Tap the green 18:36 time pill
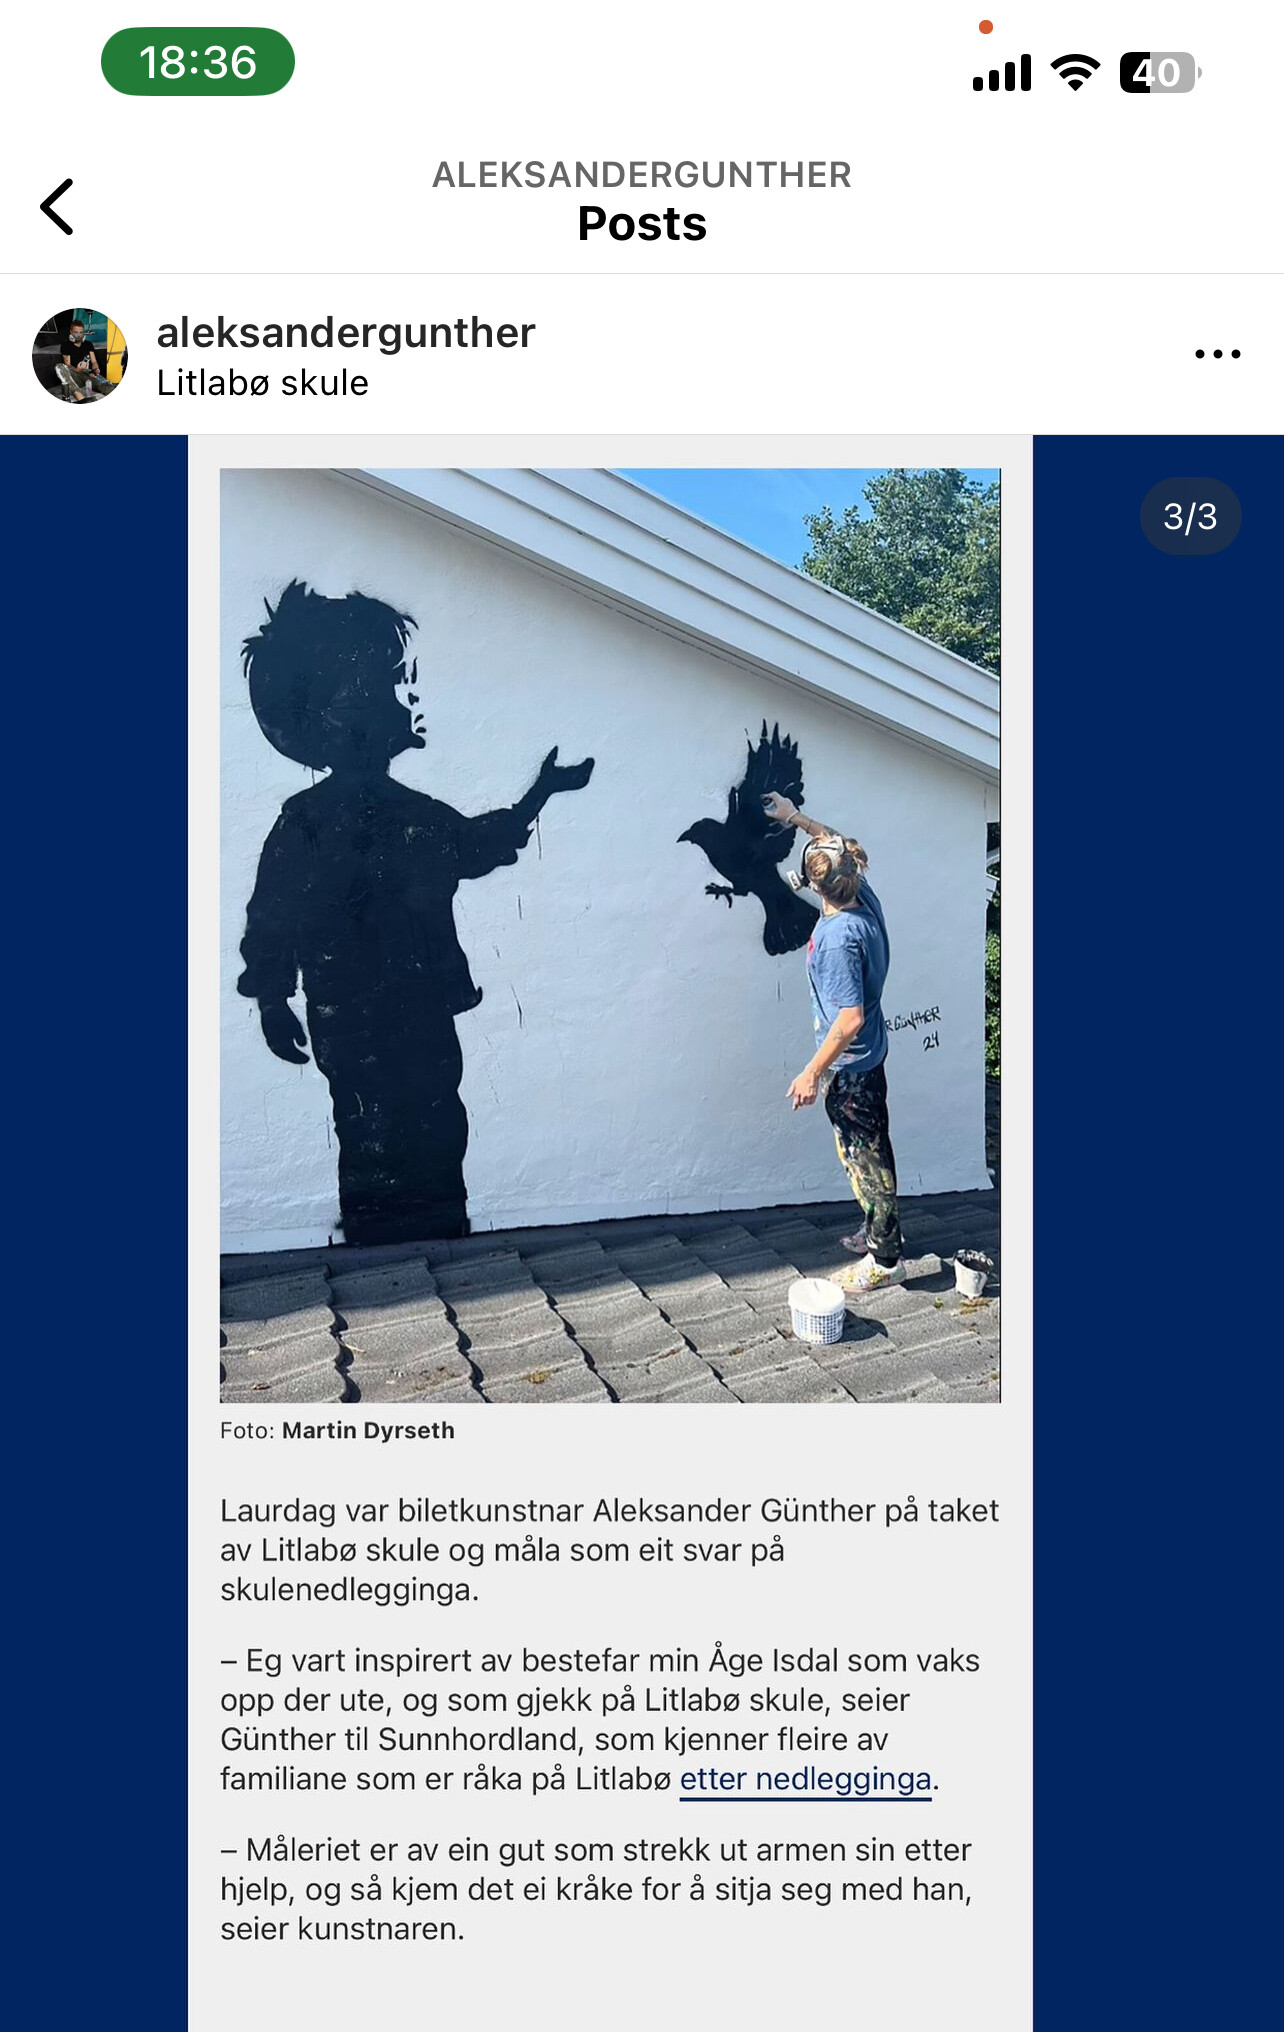This screenshot has height=2032, width=1284. point(198,62)
